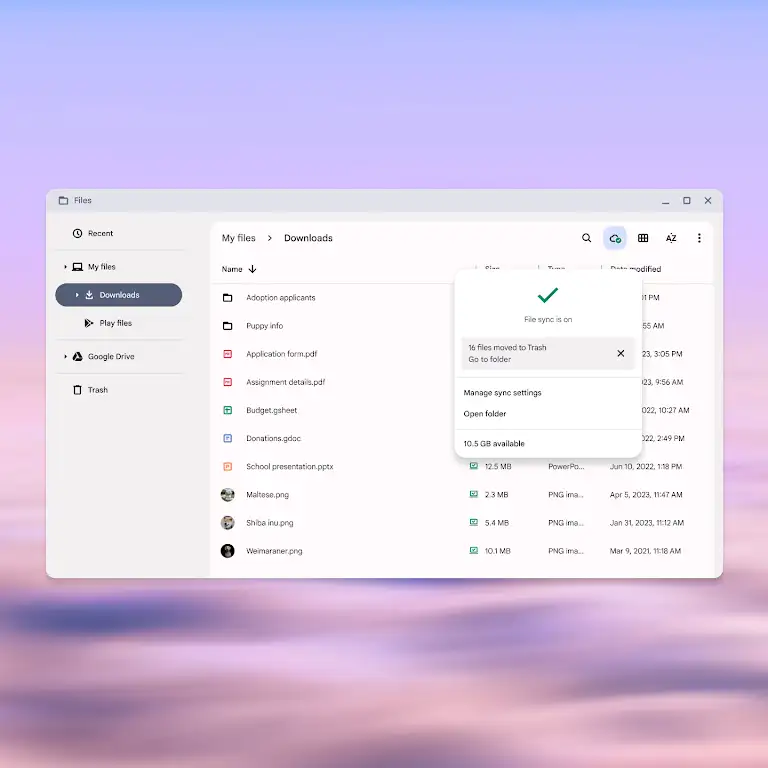Click sync status icon on Weimaraner.png row

tap(474, 551)
